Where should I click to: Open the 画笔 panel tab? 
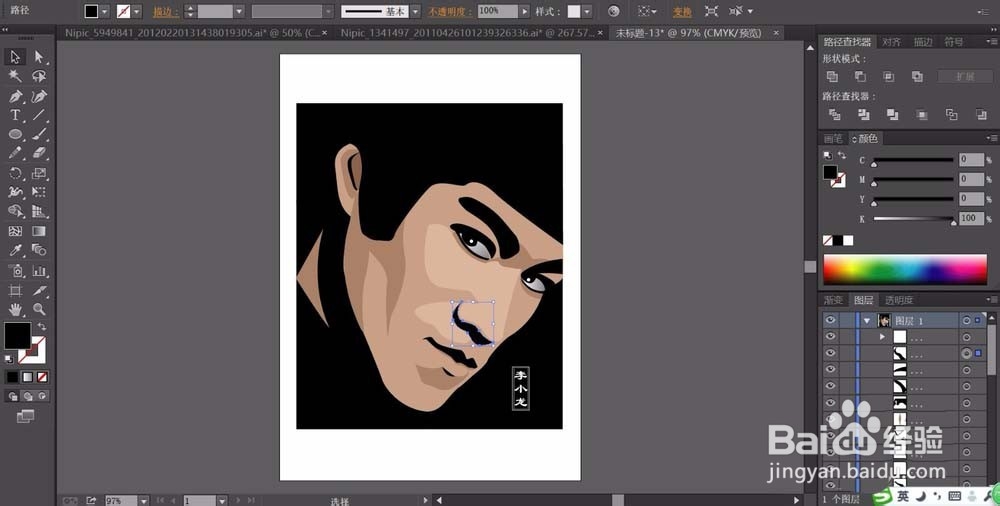tap(833, 138)
